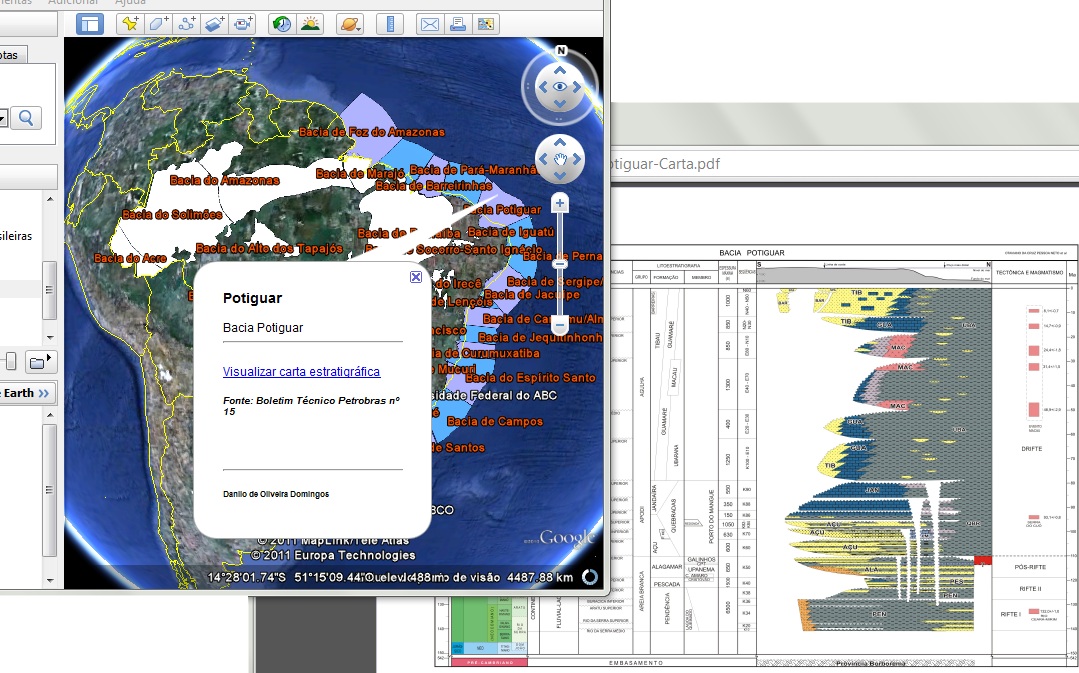Open the planets switcher icon
This screenshot has height=673, width=1079.
click(x=350, y=24)
